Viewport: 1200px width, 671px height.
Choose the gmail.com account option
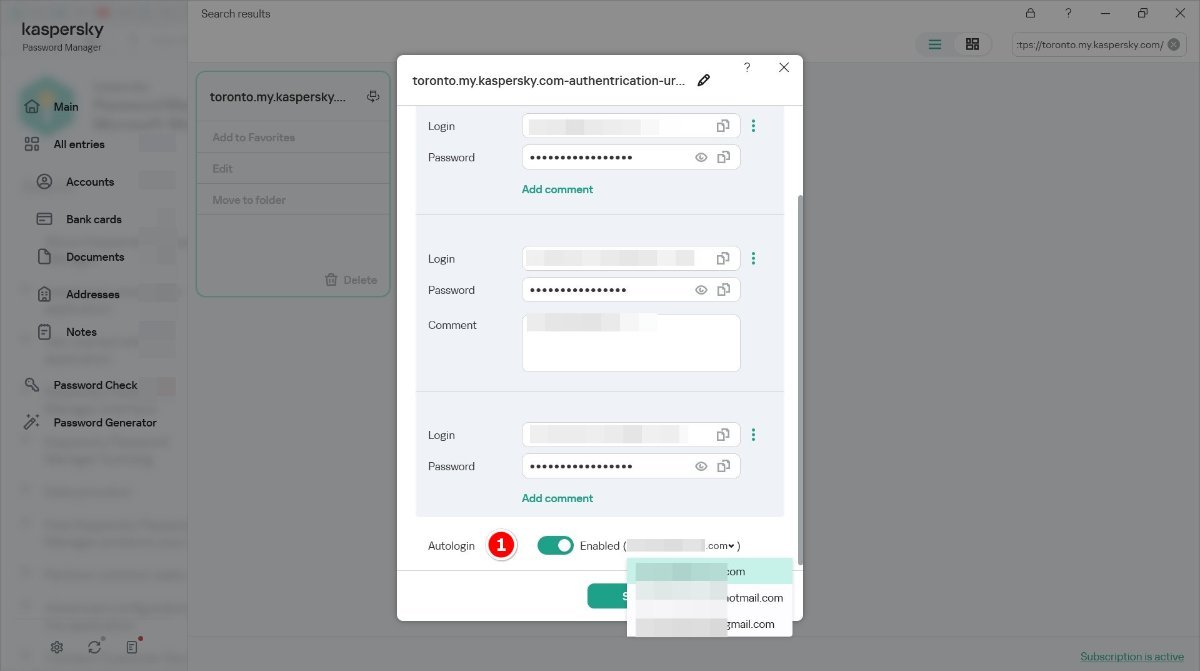click(710, 624)
